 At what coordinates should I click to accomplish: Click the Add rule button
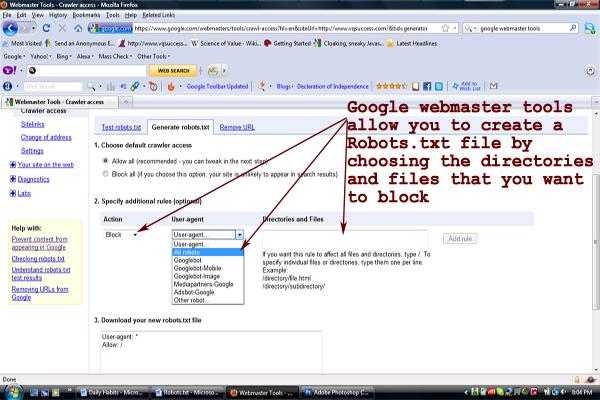pyautogui.click(x=460, y=238)
